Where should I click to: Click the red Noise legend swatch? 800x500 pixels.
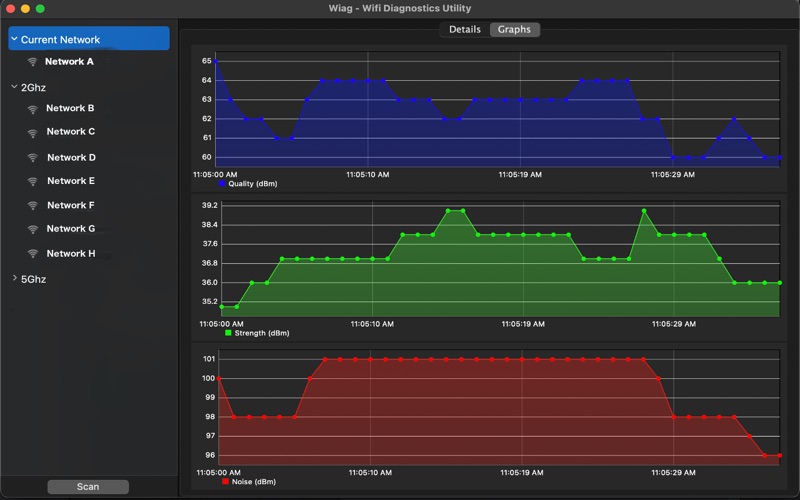click(226, 482)
